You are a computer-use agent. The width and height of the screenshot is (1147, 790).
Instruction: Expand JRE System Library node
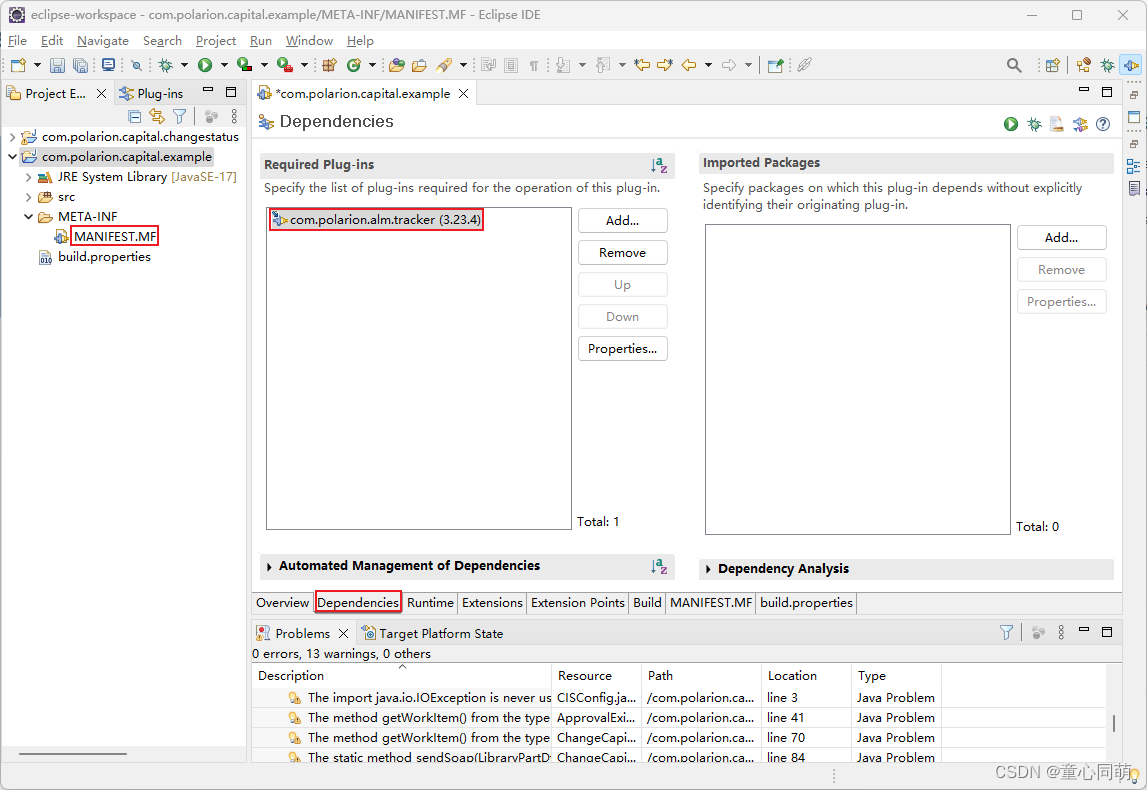point(29,177)
